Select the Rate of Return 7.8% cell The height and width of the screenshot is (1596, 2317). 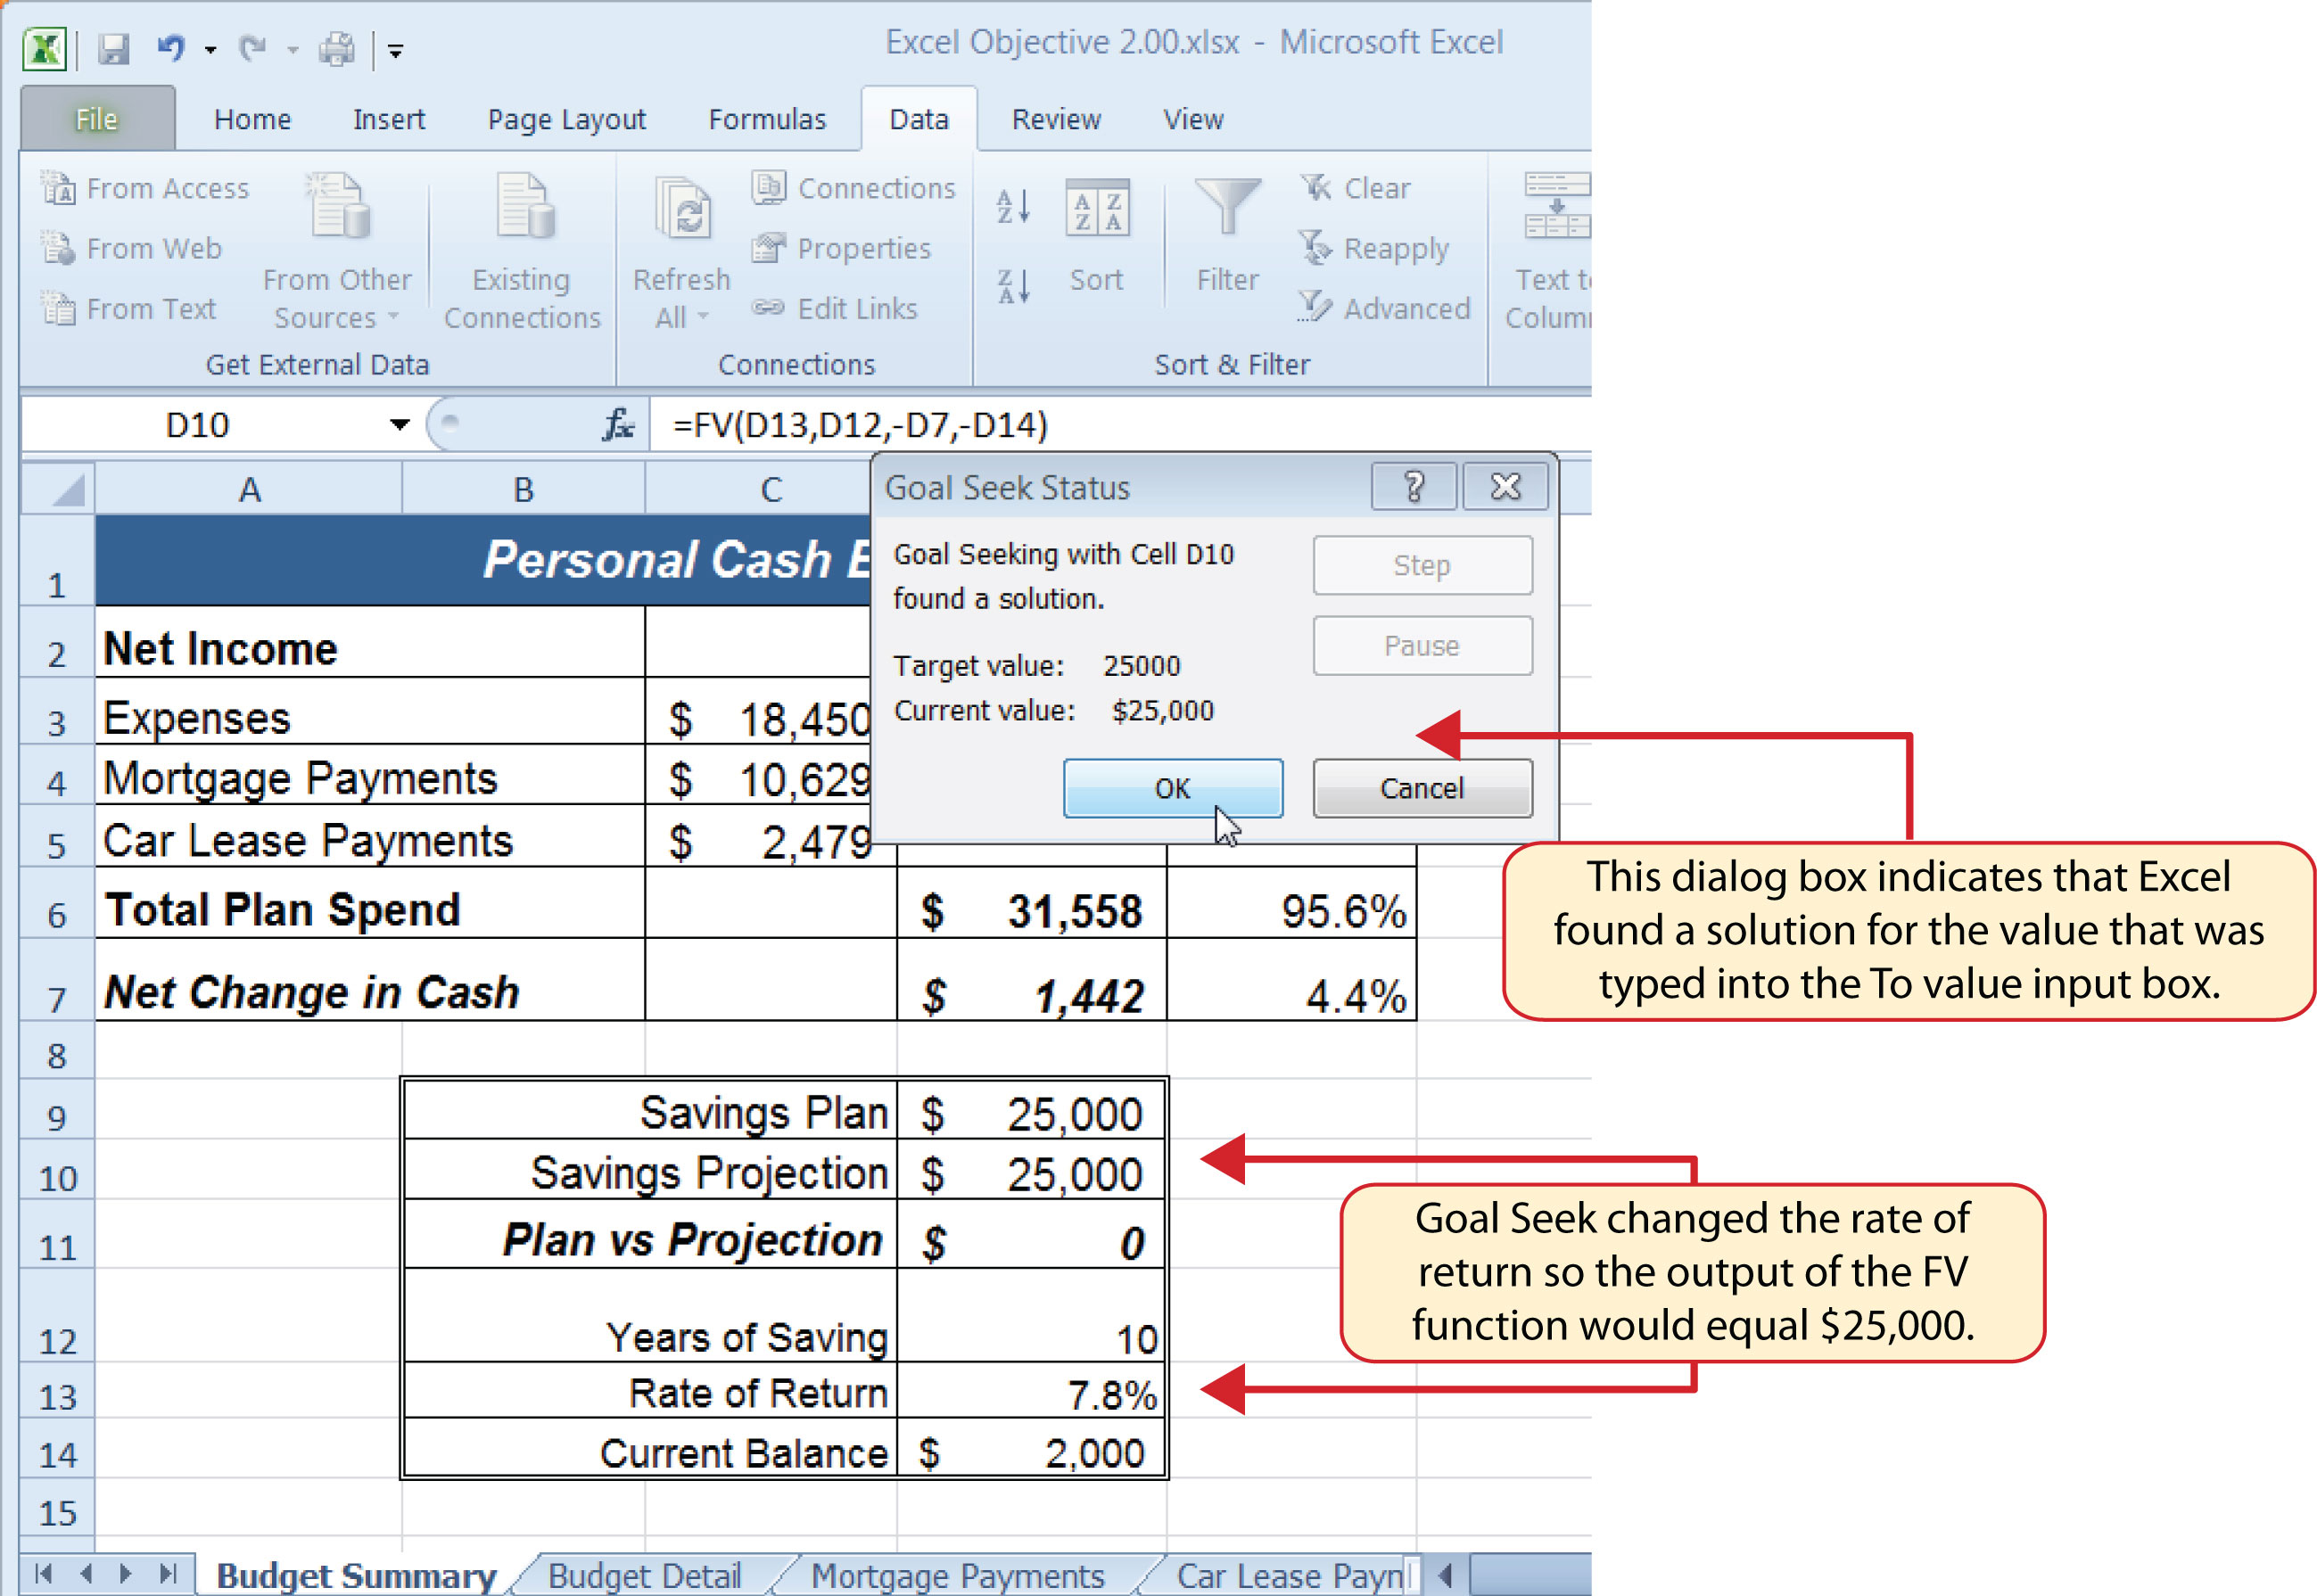tap(1032, 1392)
